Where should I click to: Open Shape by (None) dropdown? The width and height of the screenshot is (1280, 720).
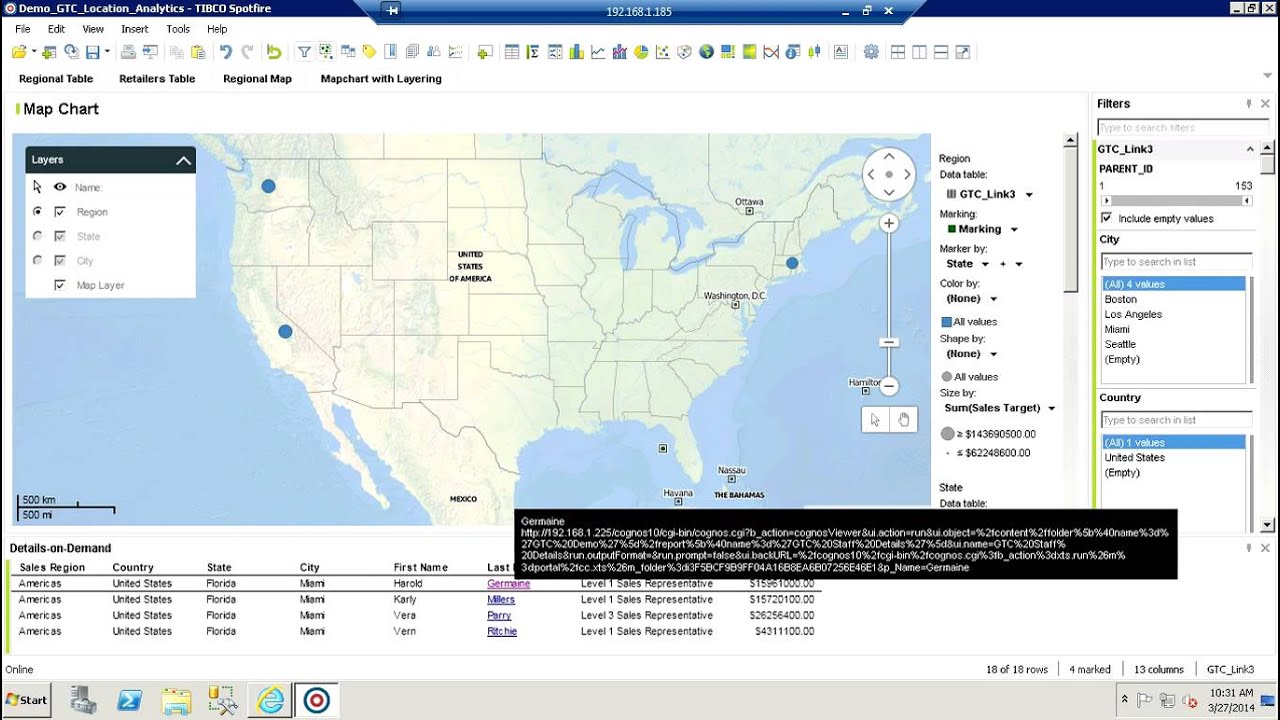click(993, 354)
